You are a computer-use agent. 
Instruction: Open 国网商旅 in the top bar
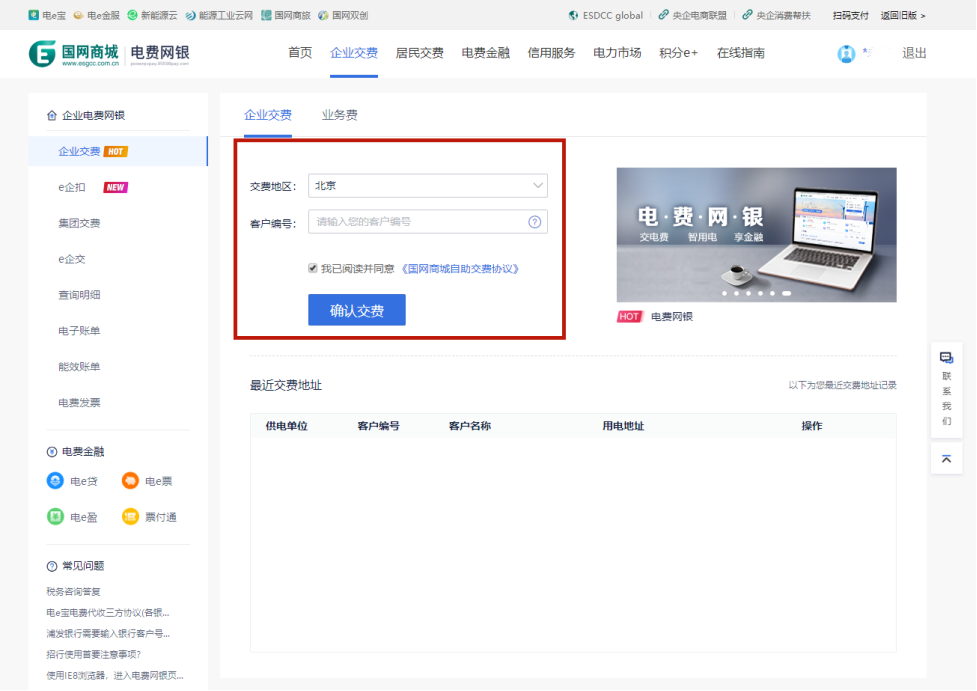[x=286, y=16]
